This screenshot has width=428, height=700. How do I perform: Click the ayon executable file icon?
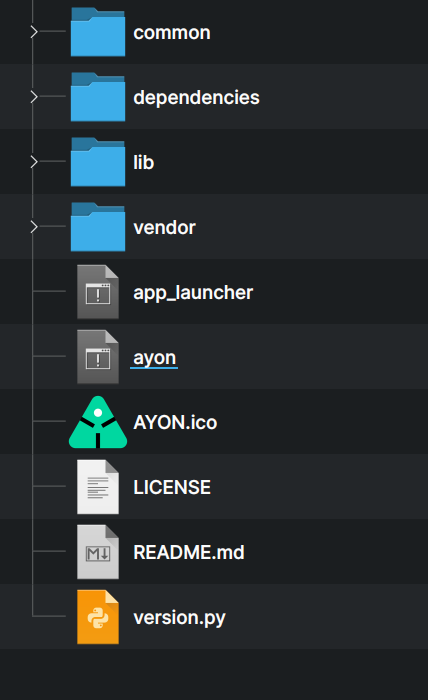tap(98, 357)
